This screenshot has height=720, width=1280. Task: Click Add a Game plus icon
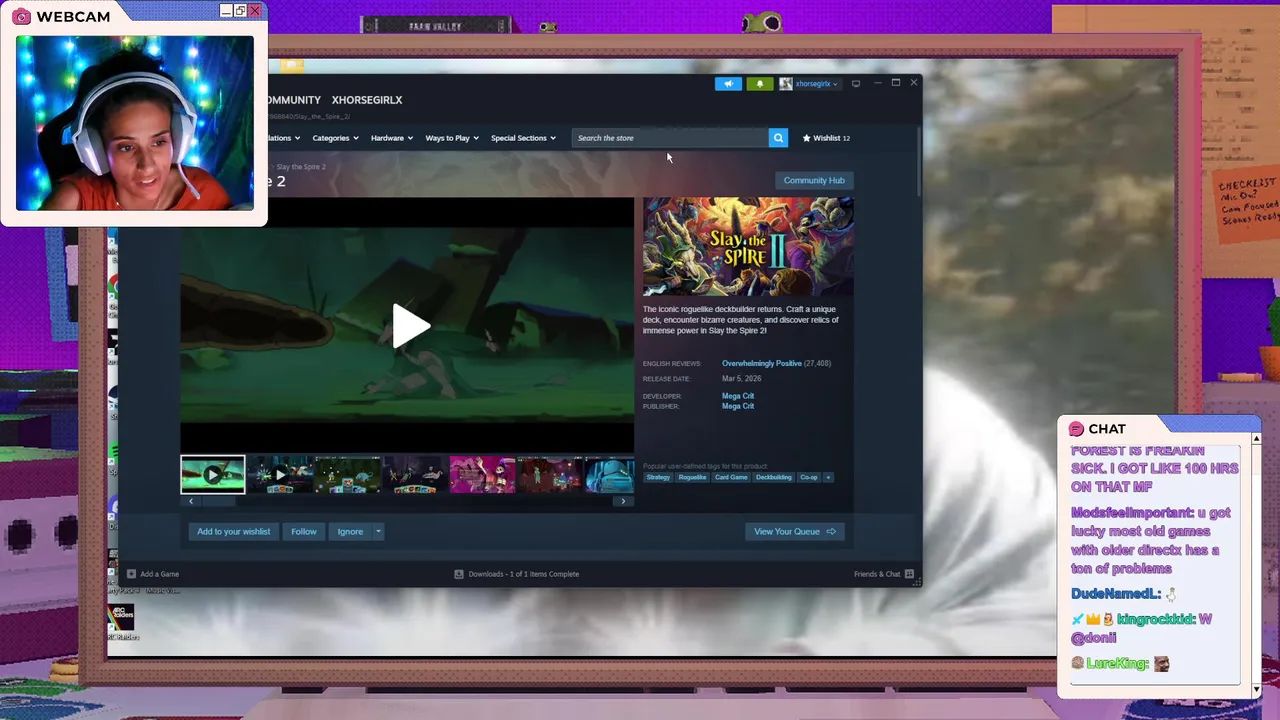pyautogui.click(x=131, y=574)
